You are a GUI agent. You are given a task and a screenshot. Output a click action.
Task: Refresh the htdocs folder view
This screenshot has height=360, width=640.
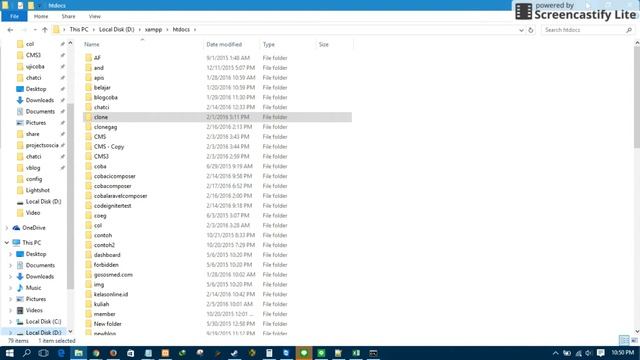pos(531,30)
